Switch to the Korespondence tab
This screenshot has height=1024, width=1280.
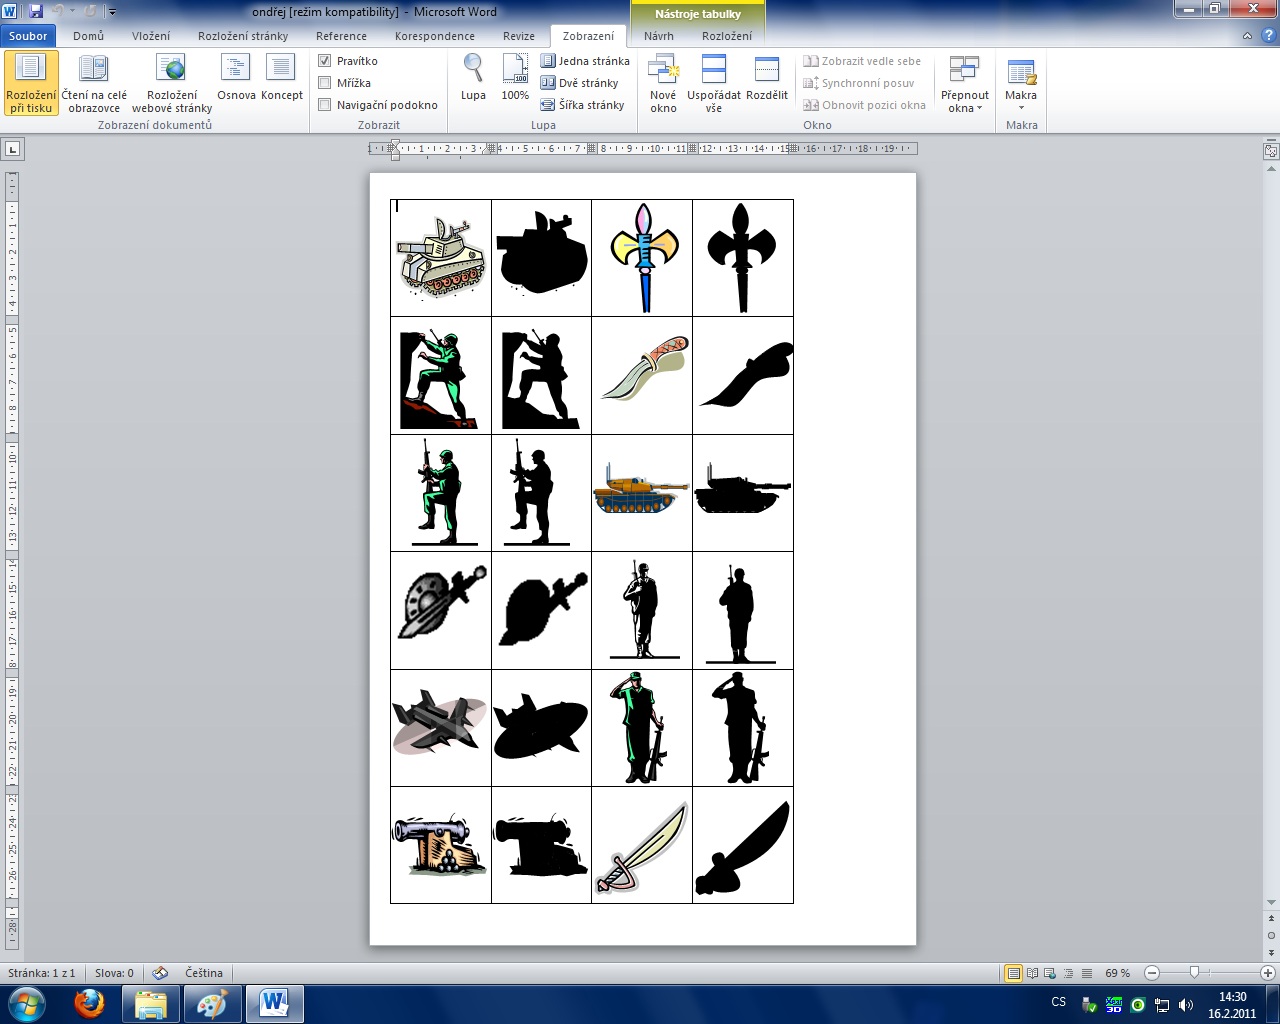(435, 36)
